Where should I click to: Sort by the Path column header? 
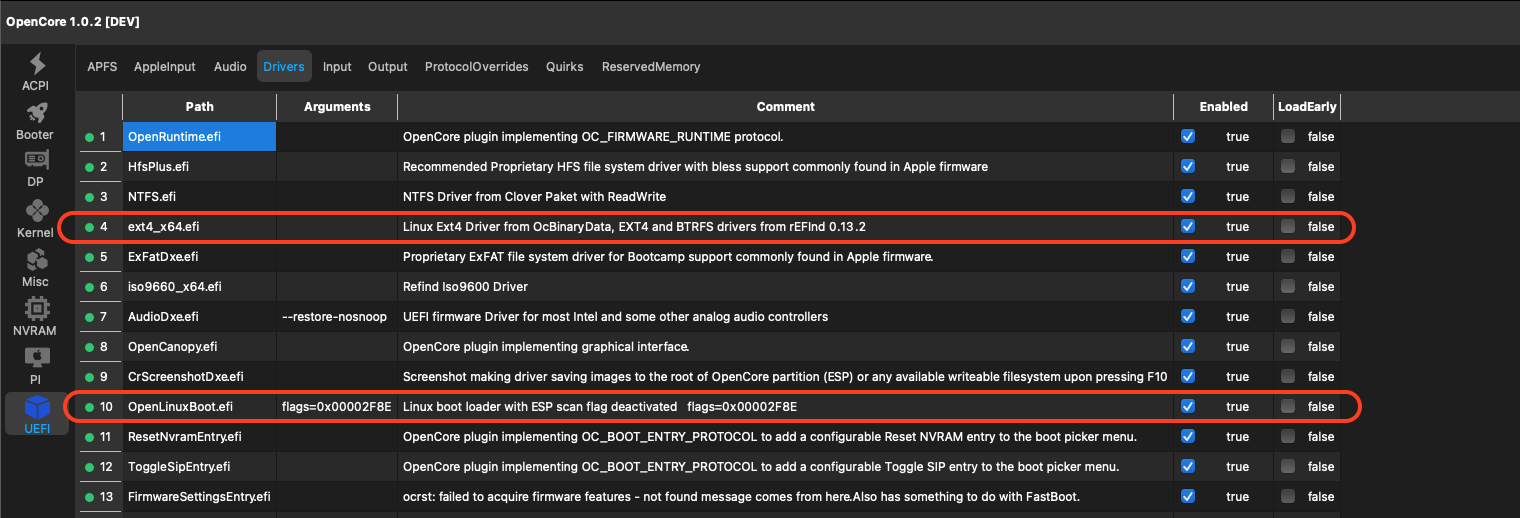199,107
